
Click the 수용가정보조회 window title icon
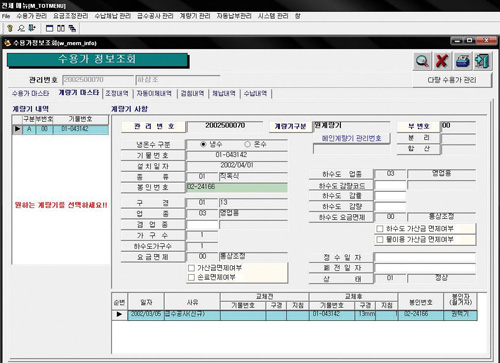coord(7,43)
